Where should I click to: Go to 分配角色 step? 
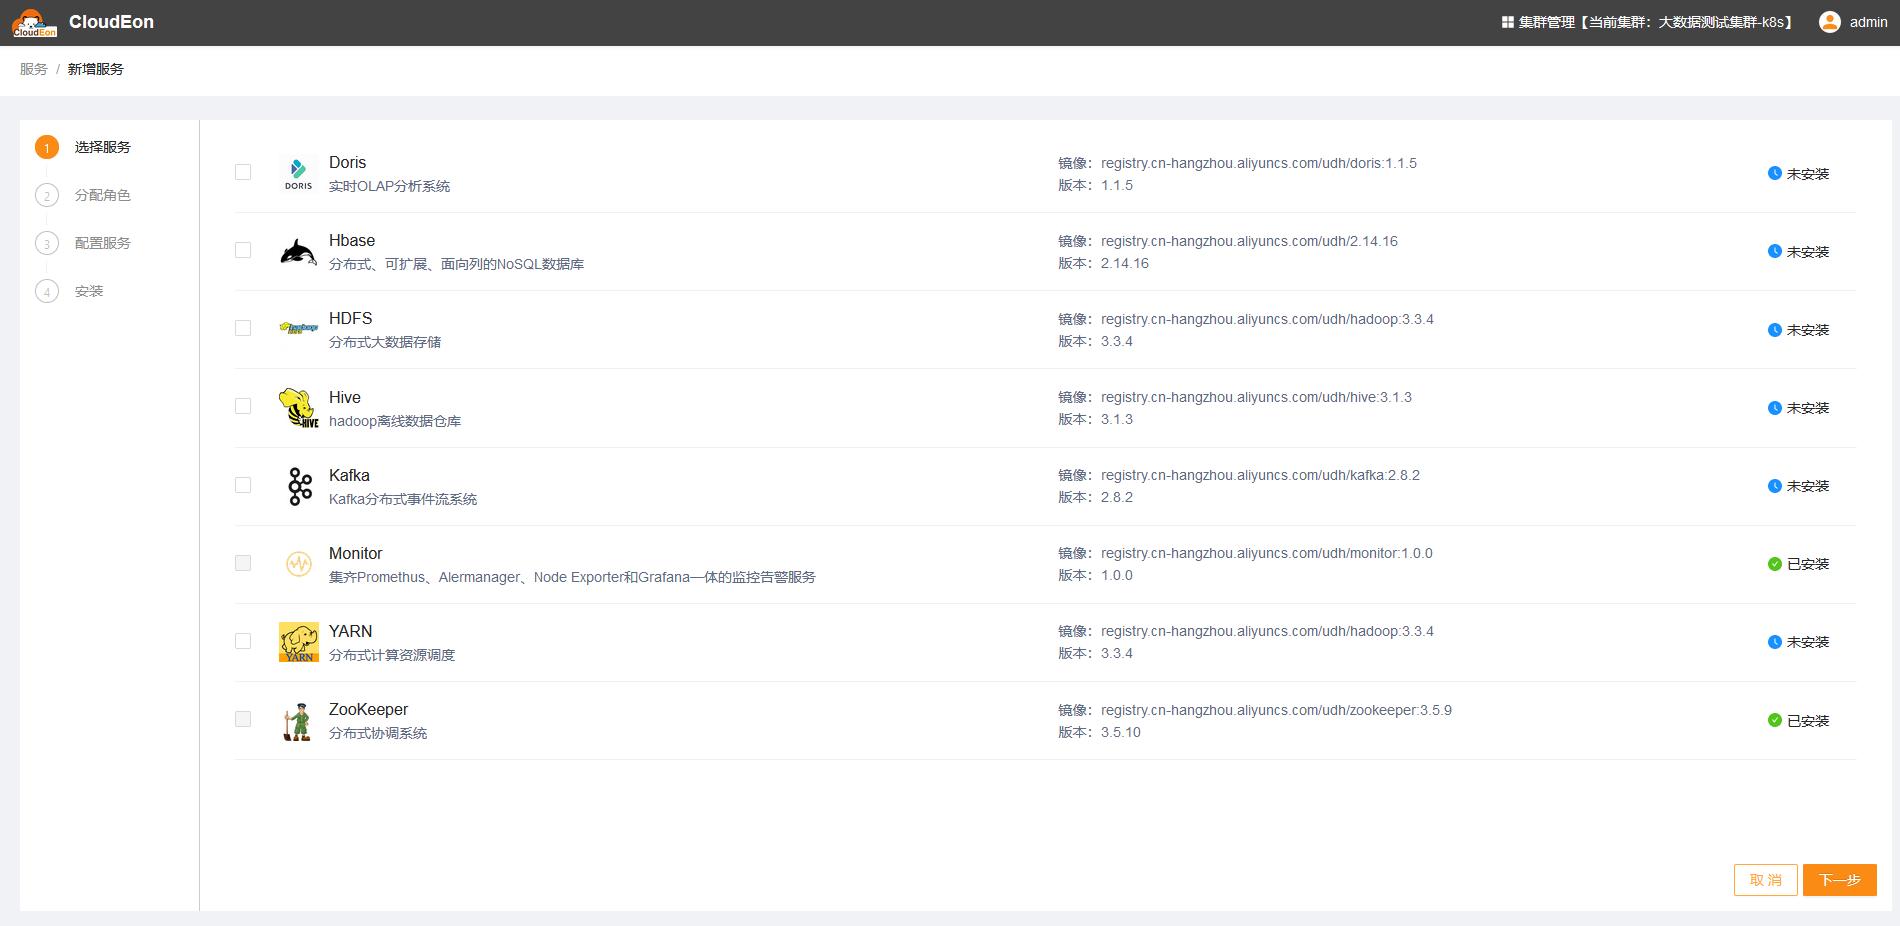coord(103,195)
